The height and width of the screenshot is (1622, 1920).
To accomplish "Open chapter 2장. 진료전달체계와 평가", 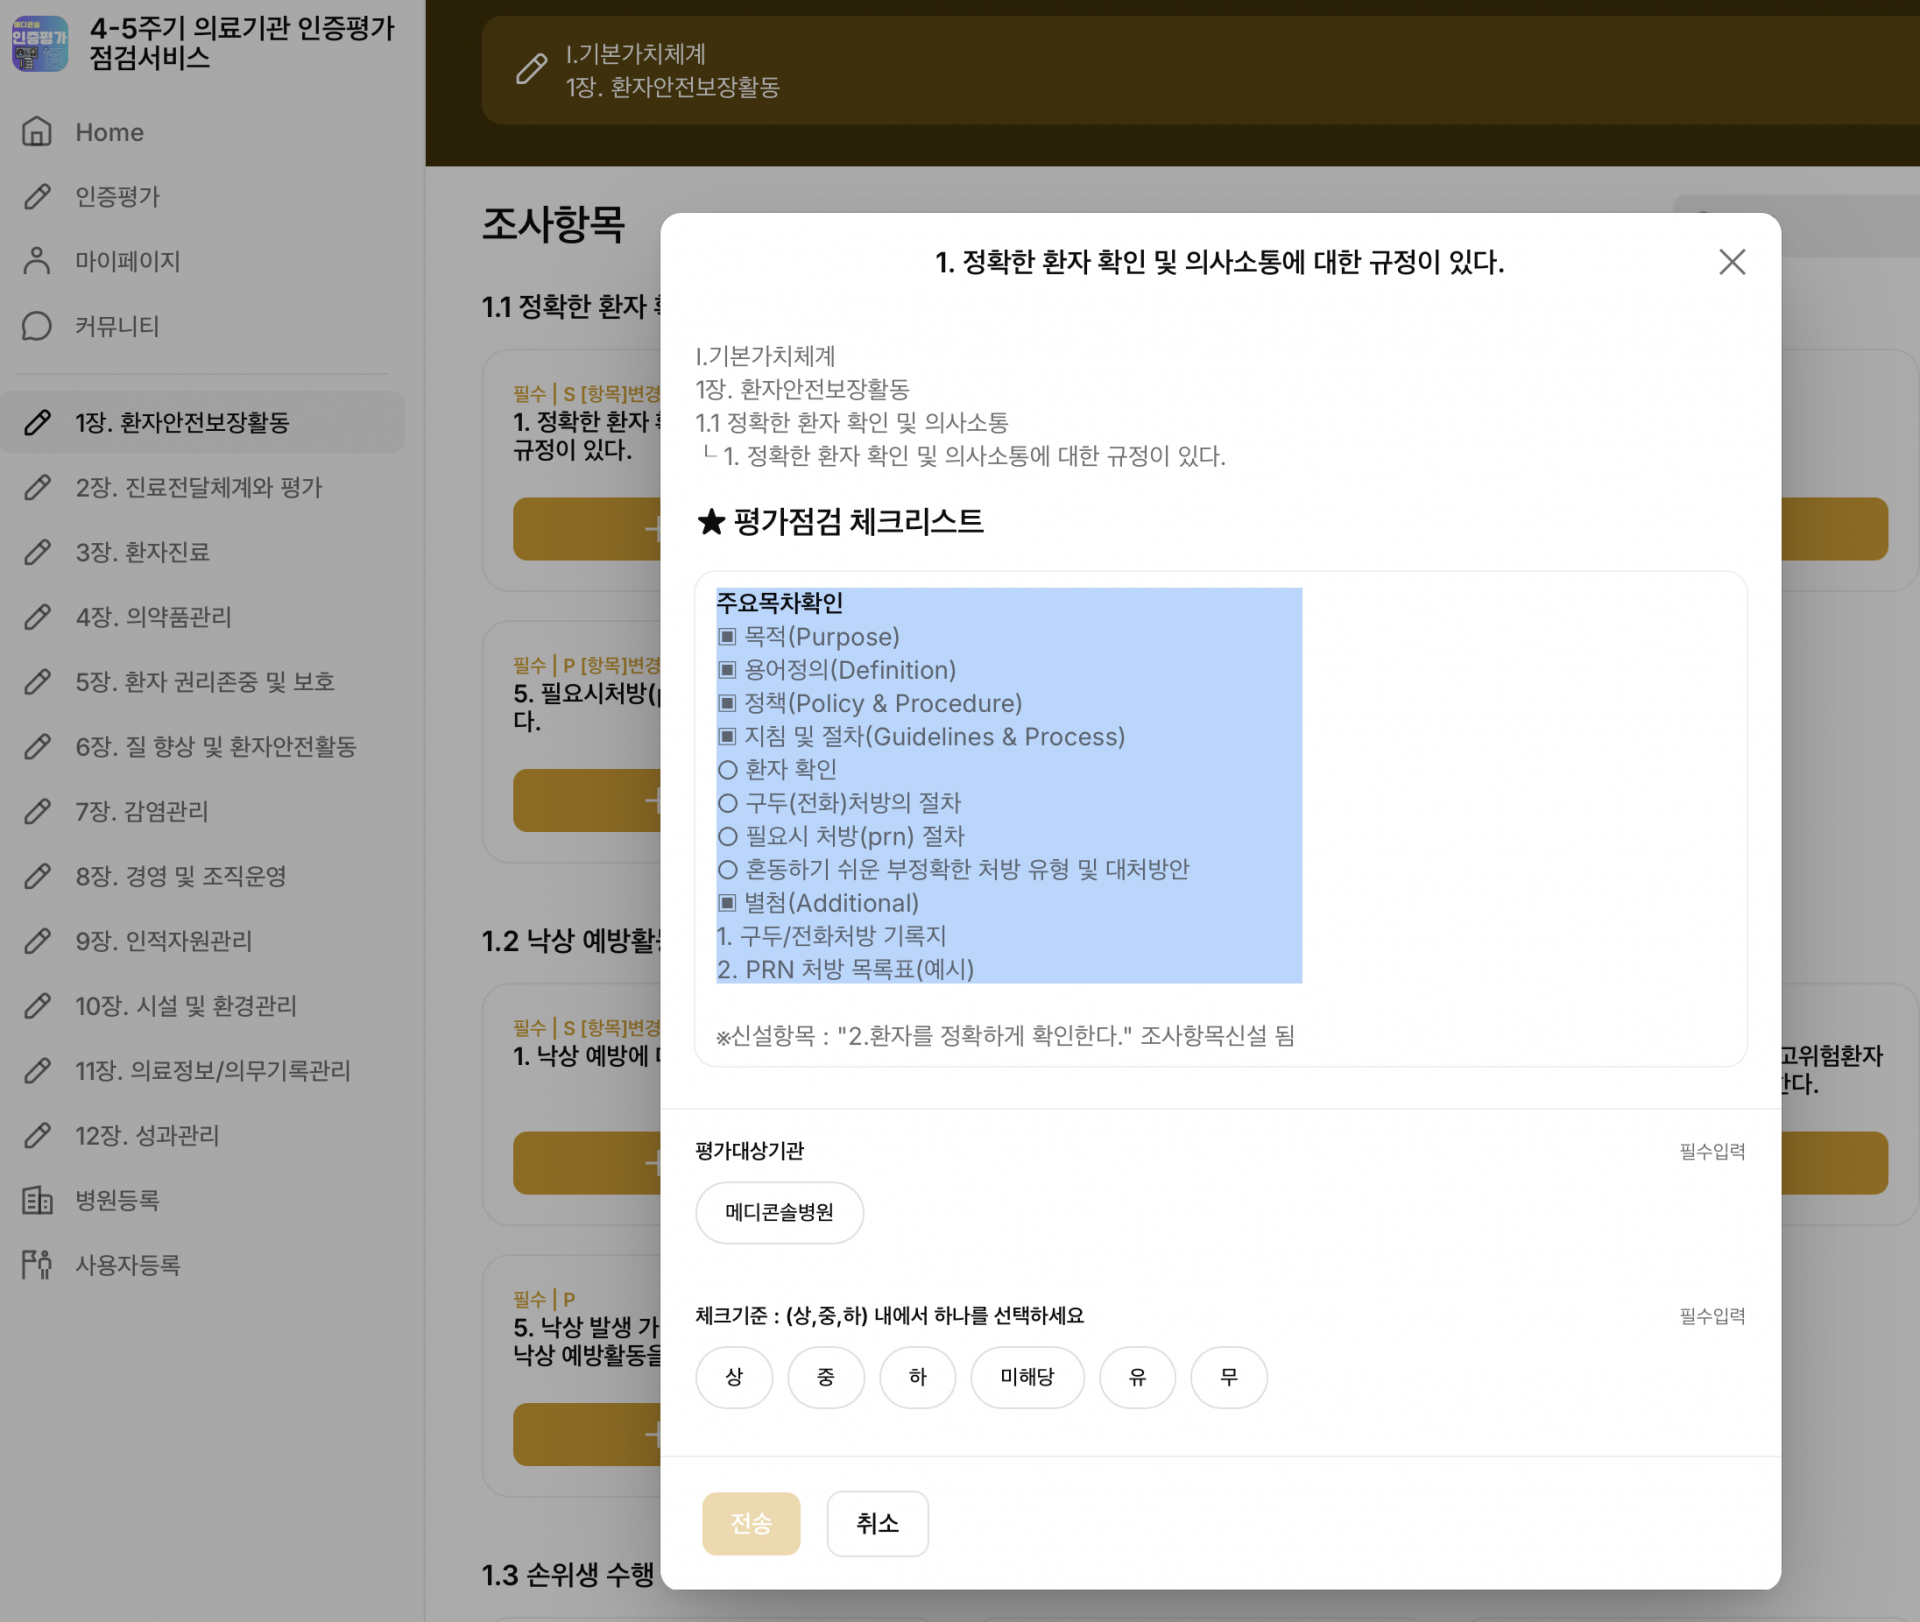I will [x=198, y=487].
